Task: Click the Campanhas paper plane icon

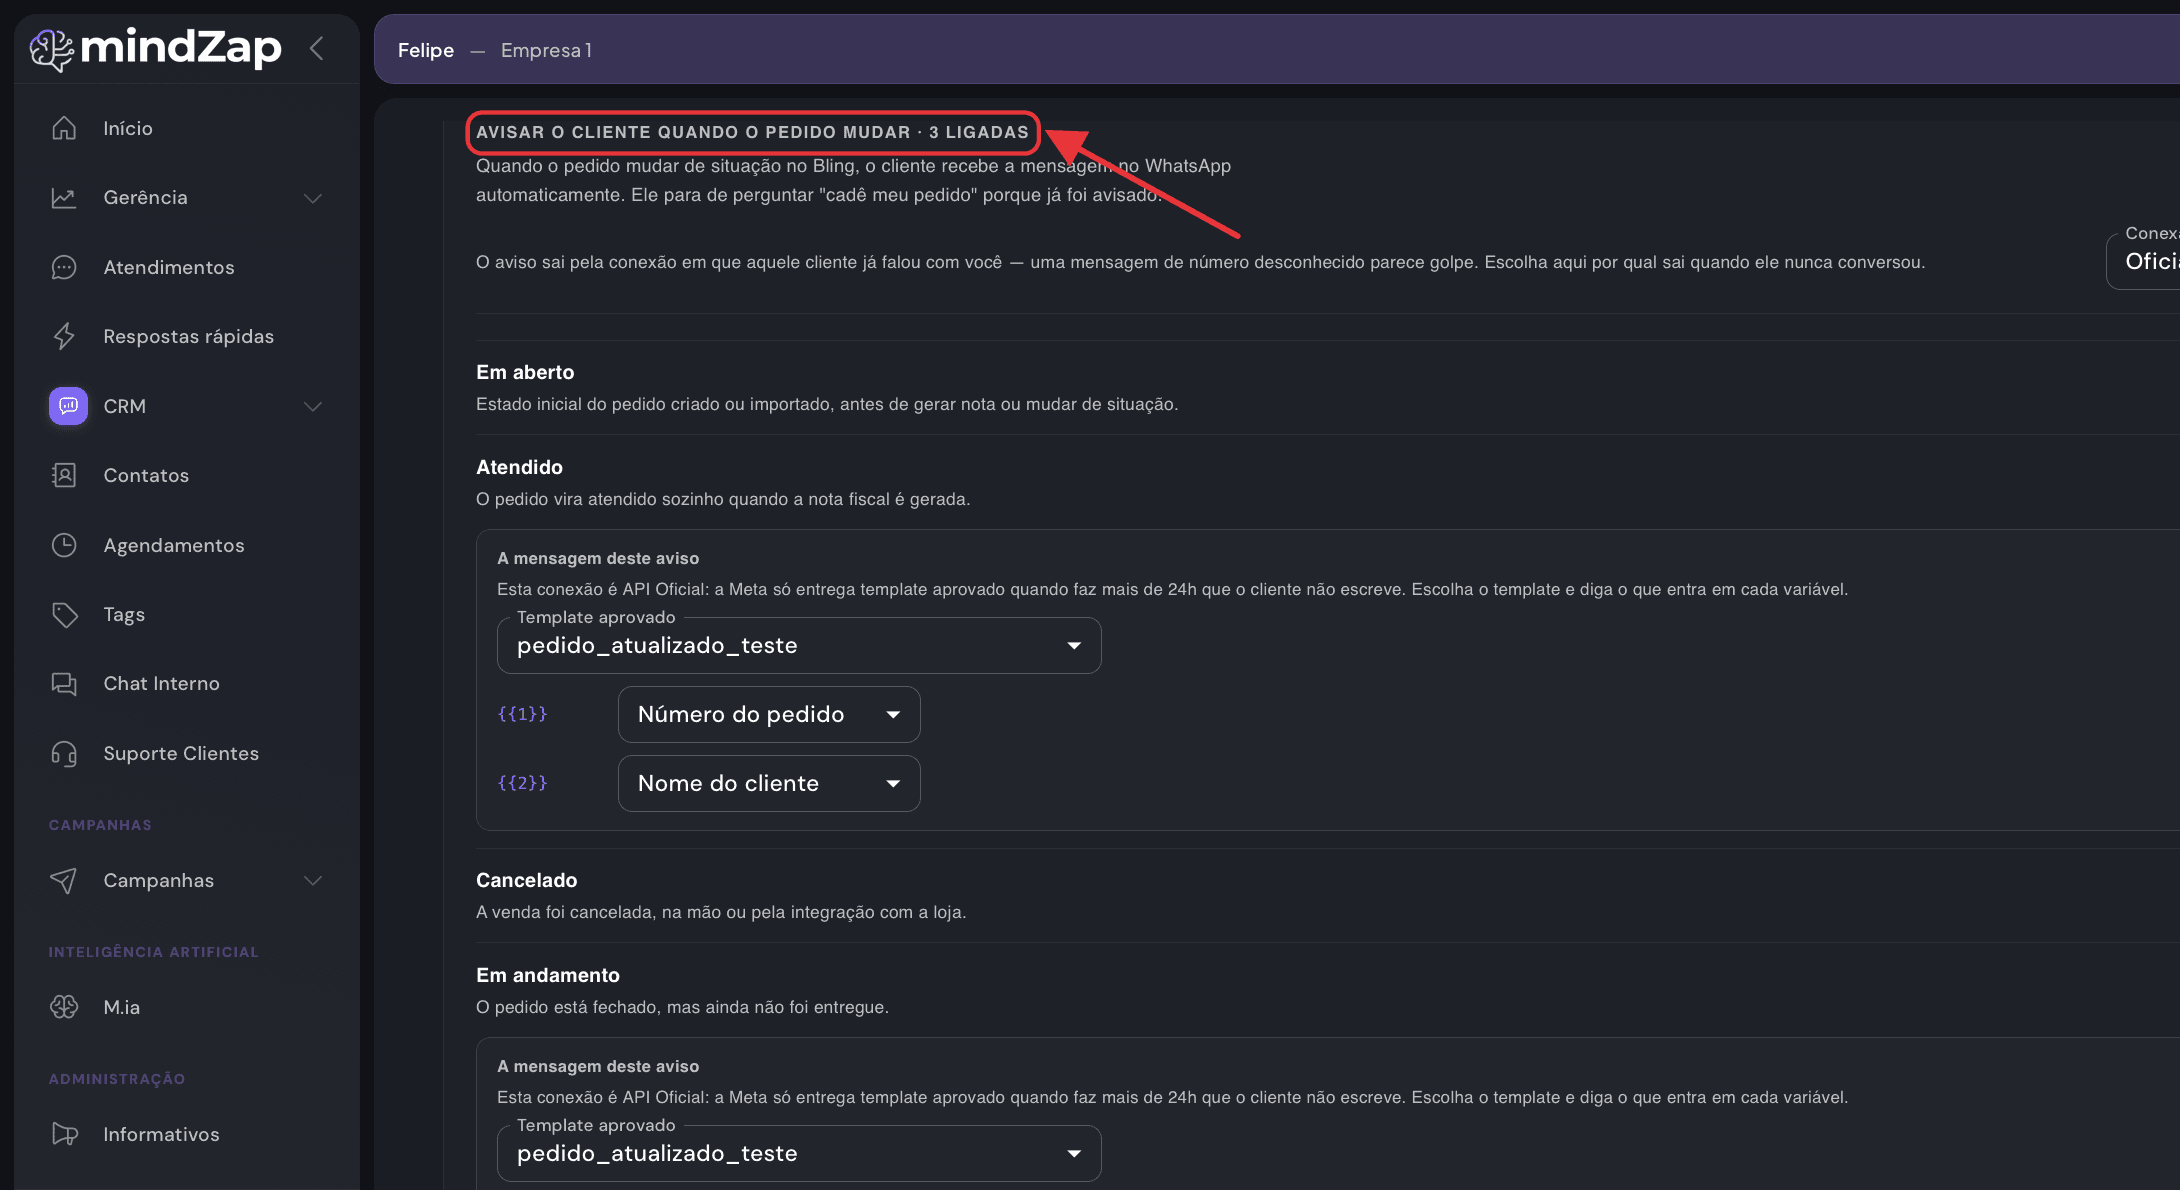Action: click(64, 880)
